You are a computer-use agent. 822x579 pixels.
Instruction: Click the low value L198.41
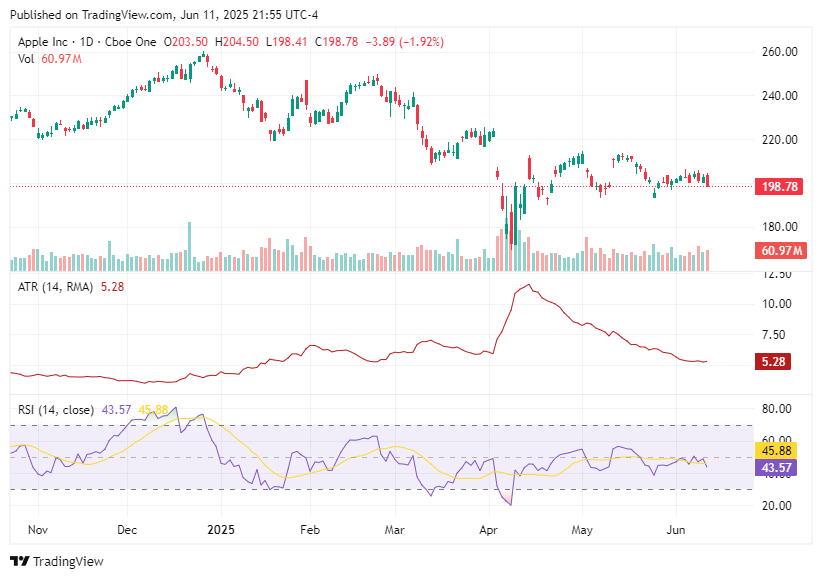point(287,42)
